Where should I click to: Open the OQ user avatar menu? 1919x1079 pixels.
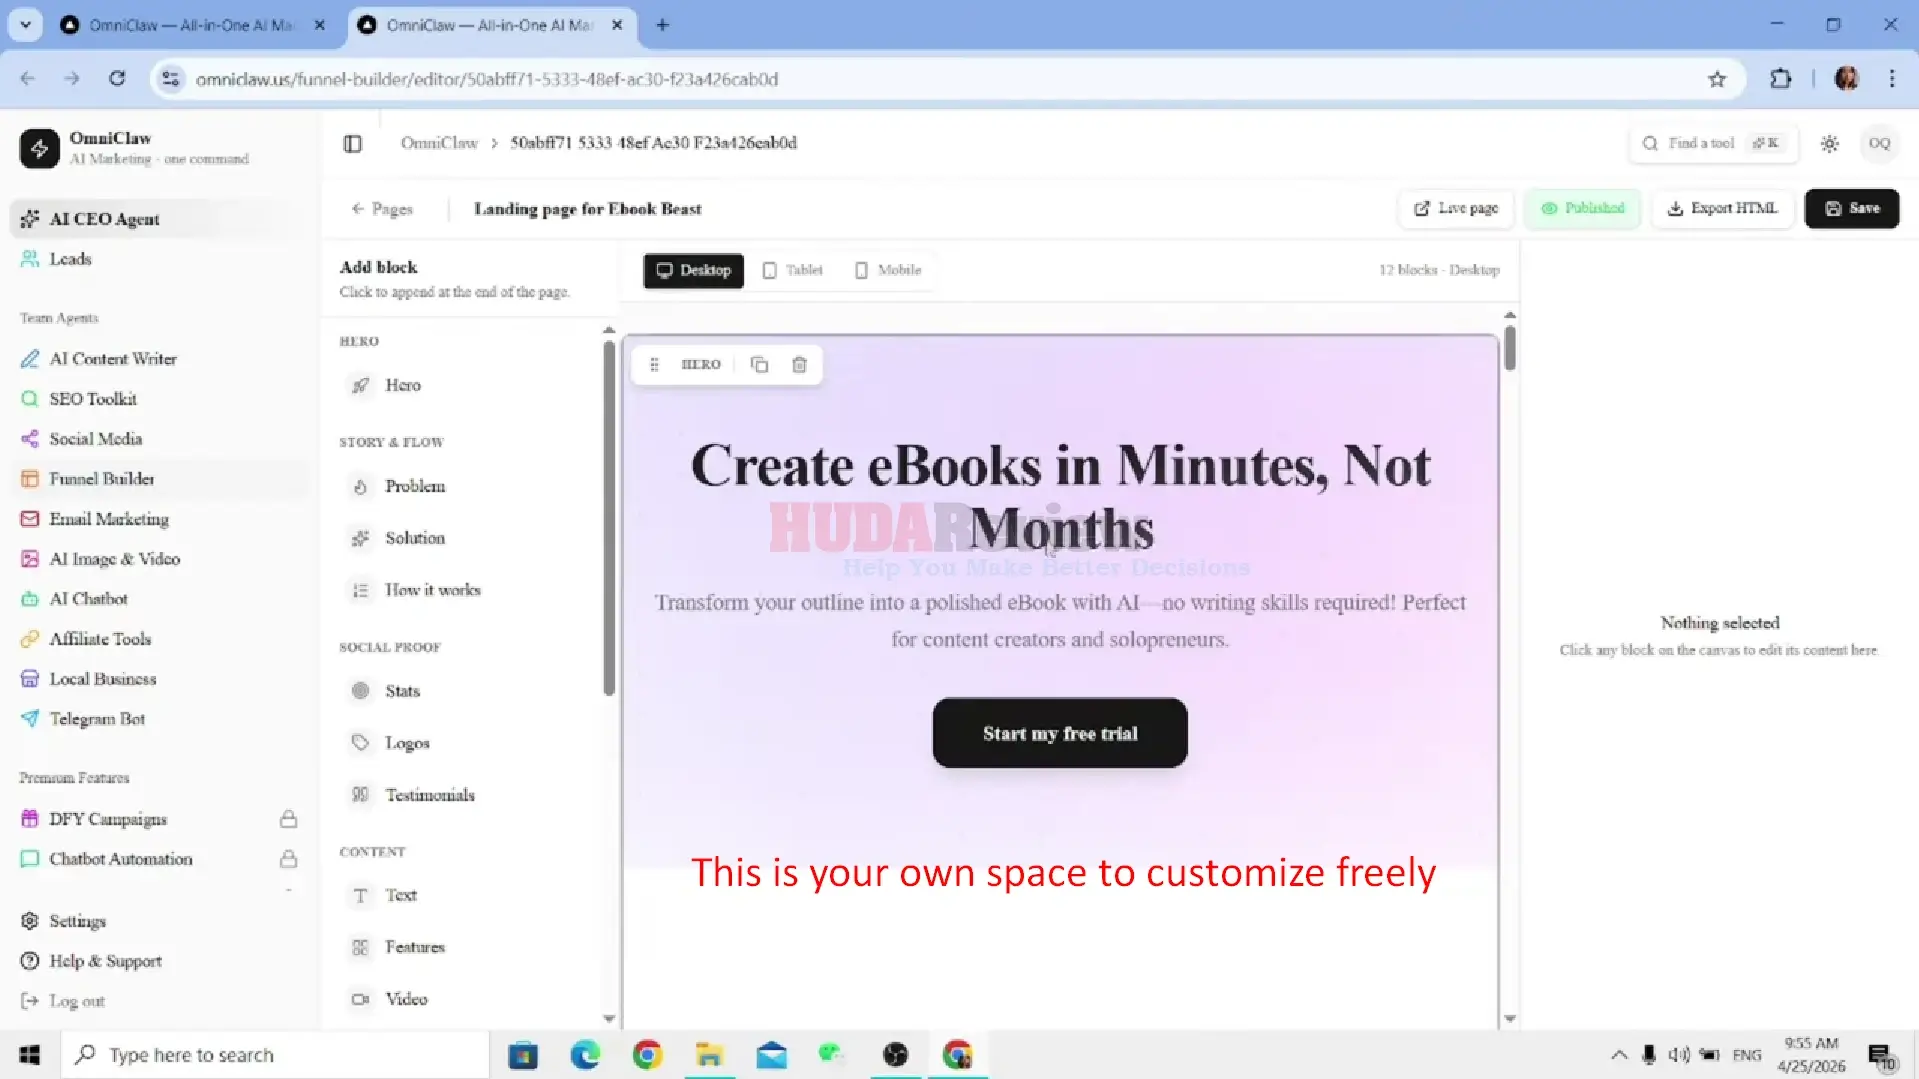point(1879,143)
